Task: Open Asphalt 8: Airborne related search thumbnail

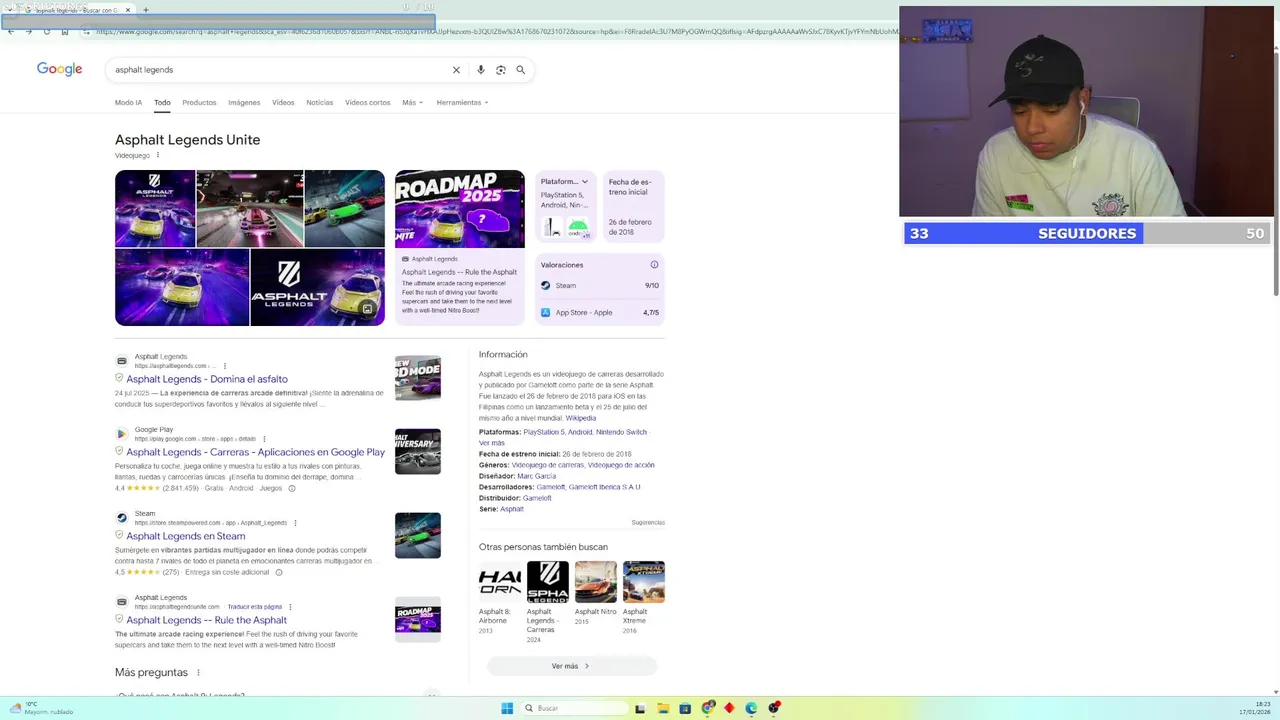Action: (x=499, y=582)
